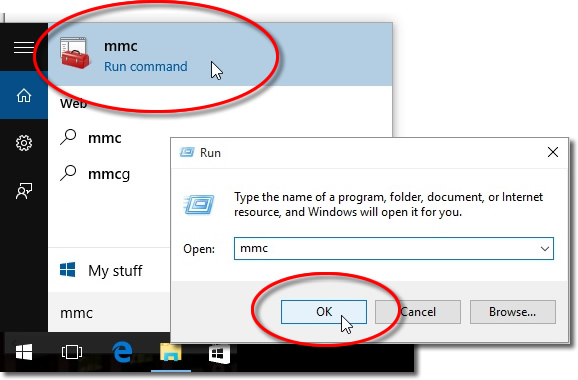Open File Explorer from the taskbar

coord(171,352)
